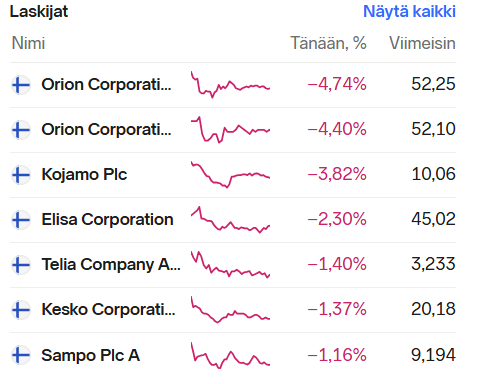477x384 pixels.
Task: Sort by the Tänään, % column header
Action: (x=328, y=43)
